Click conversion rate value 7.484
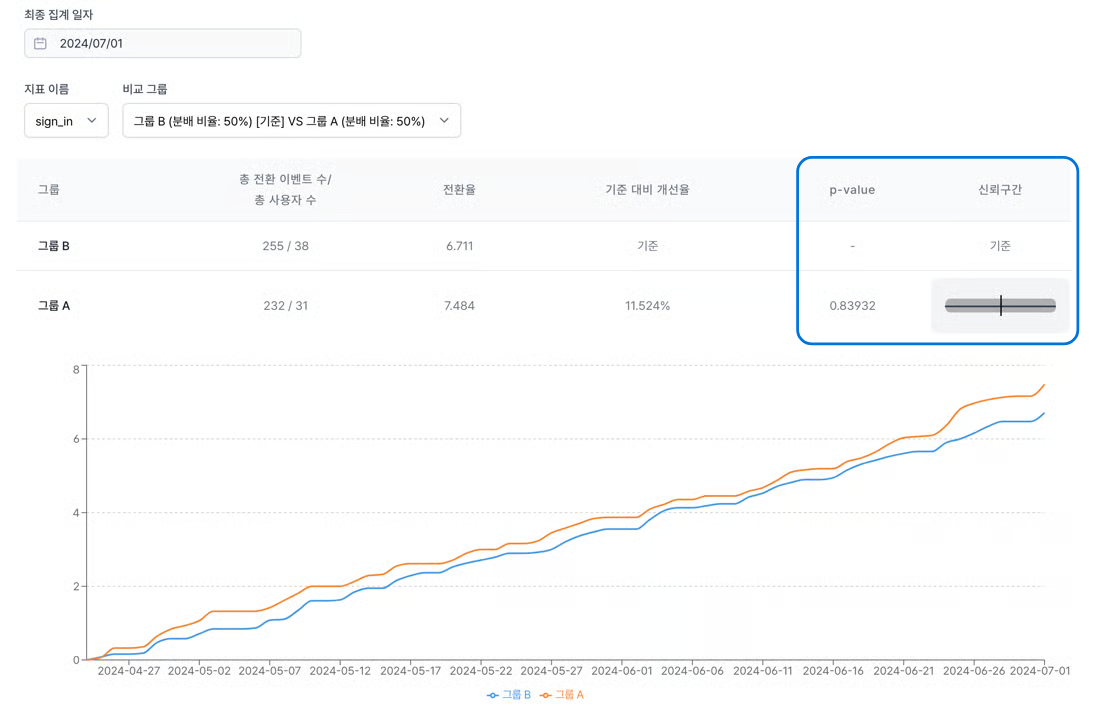The width and height of the screenshot is (1100, 708). click(x=460, y=305)
